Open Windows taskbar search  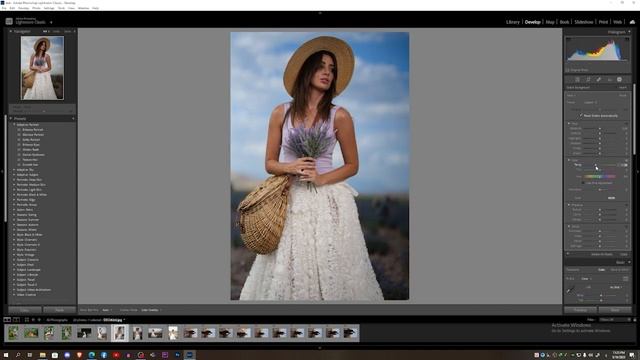pyautogui.click(x=18, y=355)
